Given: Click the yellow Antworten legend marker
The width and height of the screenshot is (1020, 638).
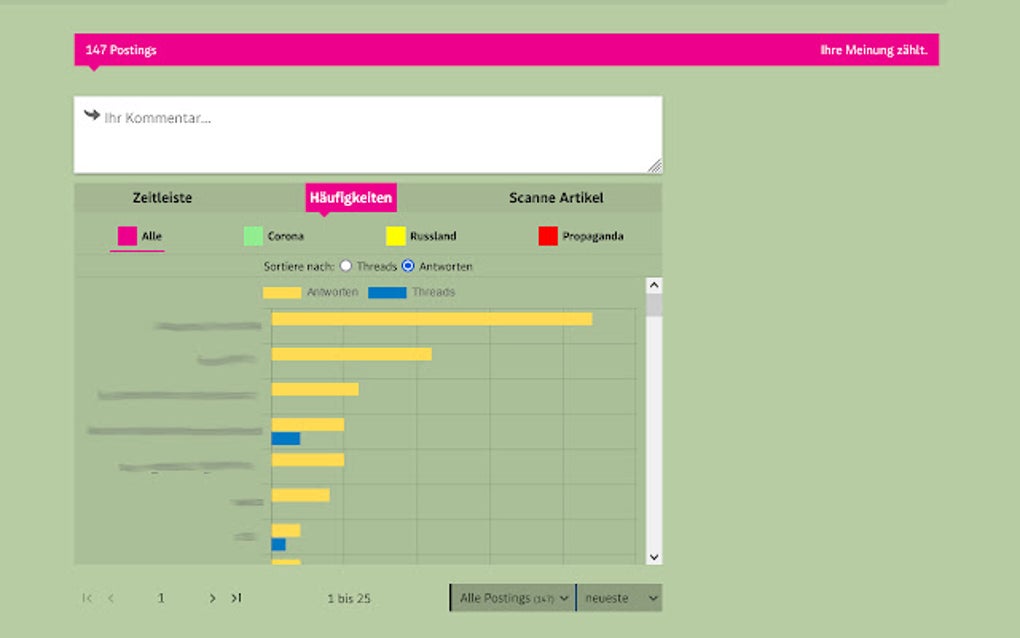Looking at the screenshot, I should (x=281, y=293).
